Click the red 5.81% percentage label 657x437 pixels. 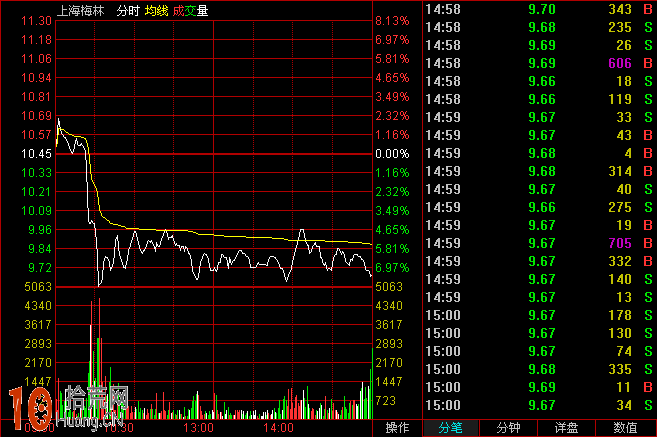(x=392, y=59)
